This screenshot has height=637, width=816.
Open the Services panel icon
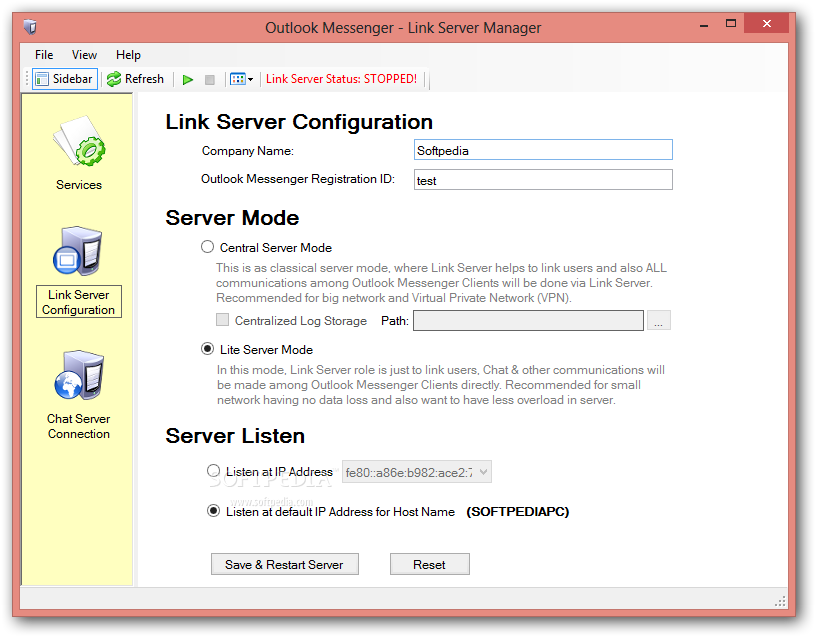point(79,141)
